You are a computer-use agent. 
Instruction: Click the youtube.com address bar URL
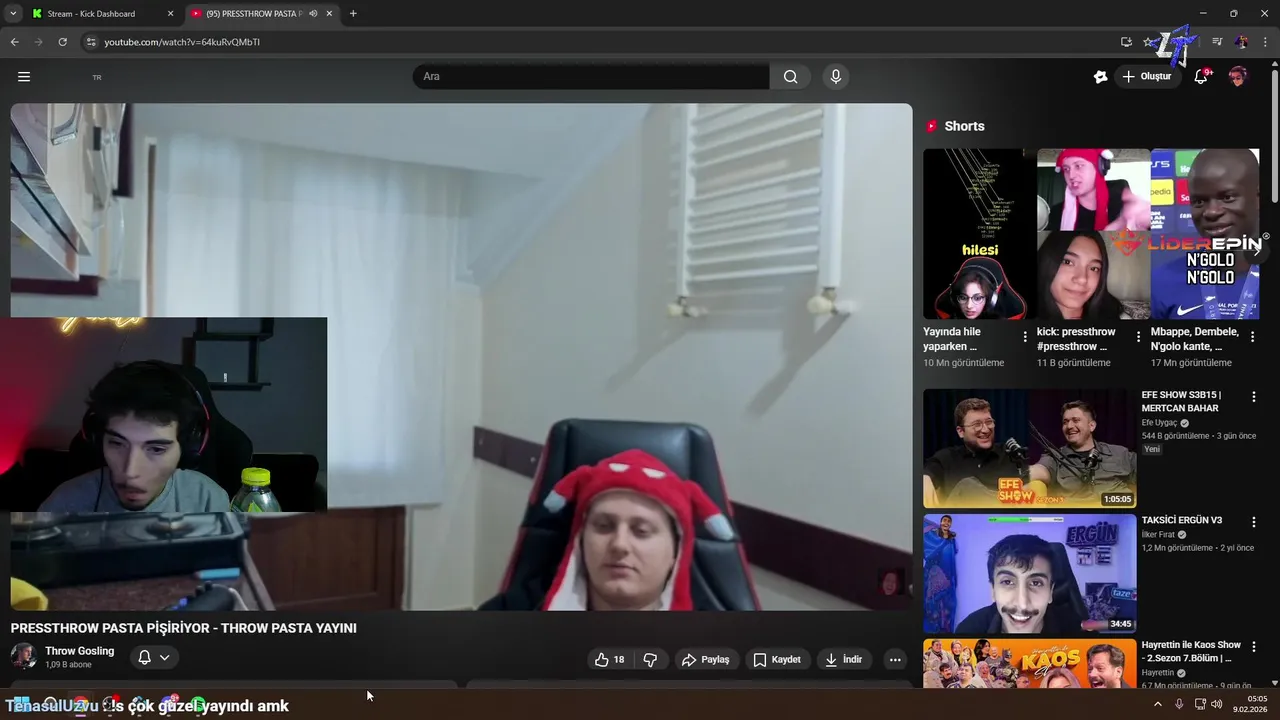click(182, 42)
